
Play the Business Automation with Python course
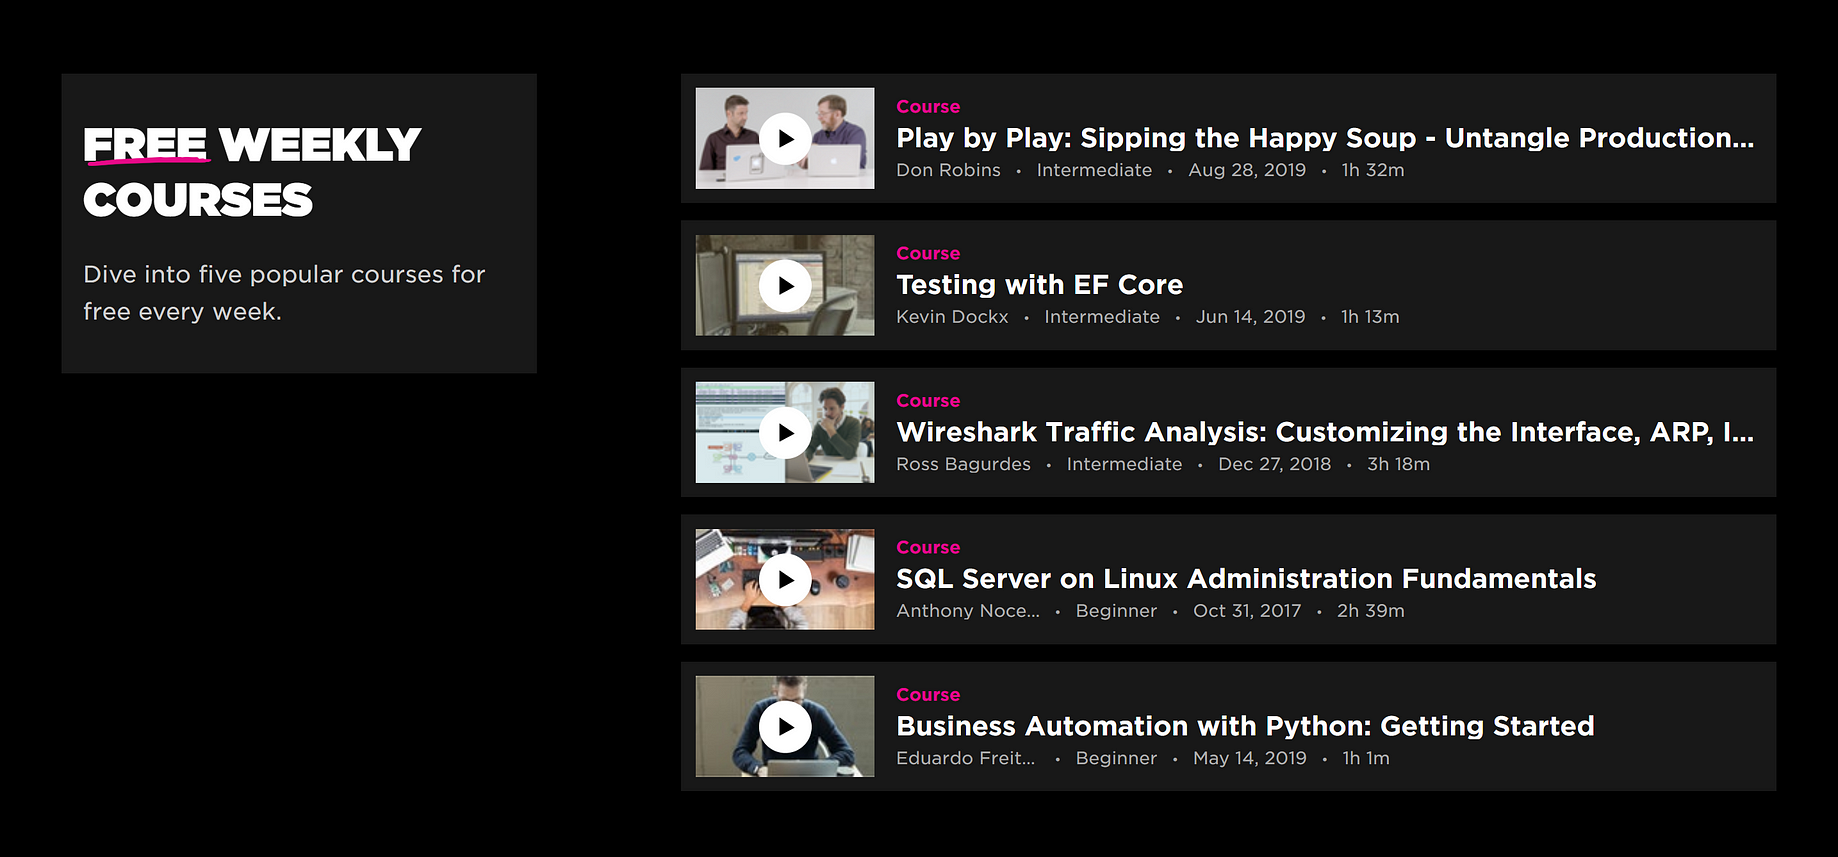[785, 726]
